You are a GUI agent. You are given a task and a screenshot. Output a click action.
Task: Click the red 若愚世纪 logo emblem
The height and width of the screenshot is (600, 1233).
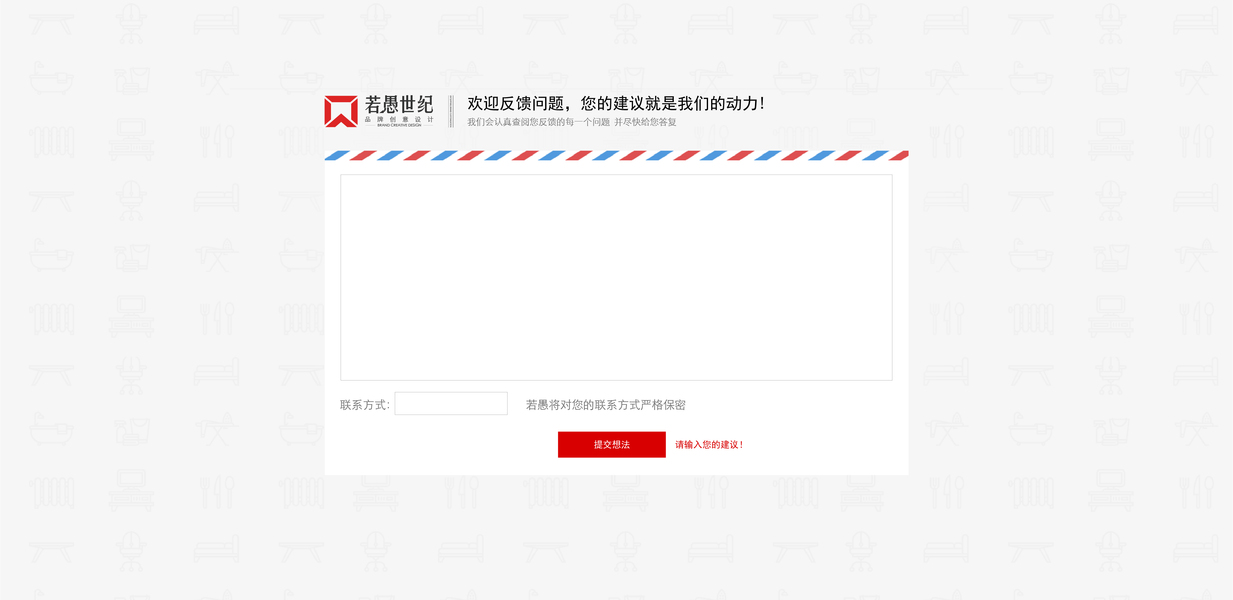341,111
